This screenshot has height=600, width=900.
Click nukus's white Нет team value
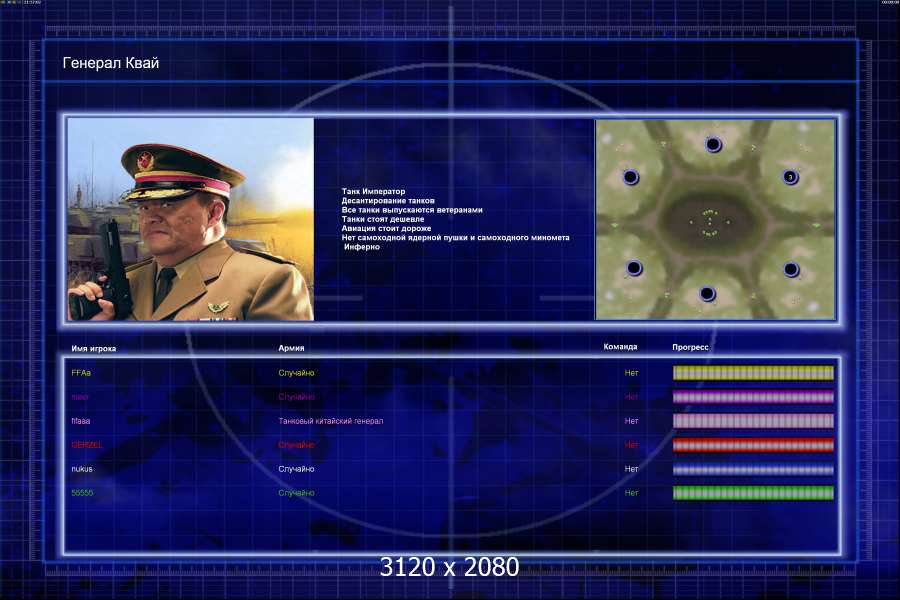[631, 469]
